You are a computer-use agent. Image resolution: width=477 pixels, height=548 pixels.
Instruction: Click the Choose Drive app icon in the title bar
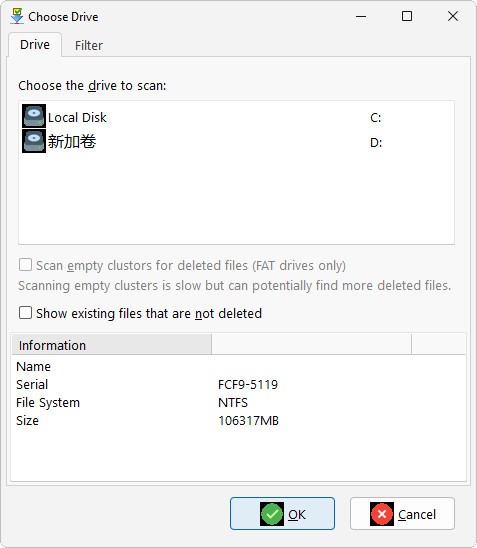coord(17,16)
